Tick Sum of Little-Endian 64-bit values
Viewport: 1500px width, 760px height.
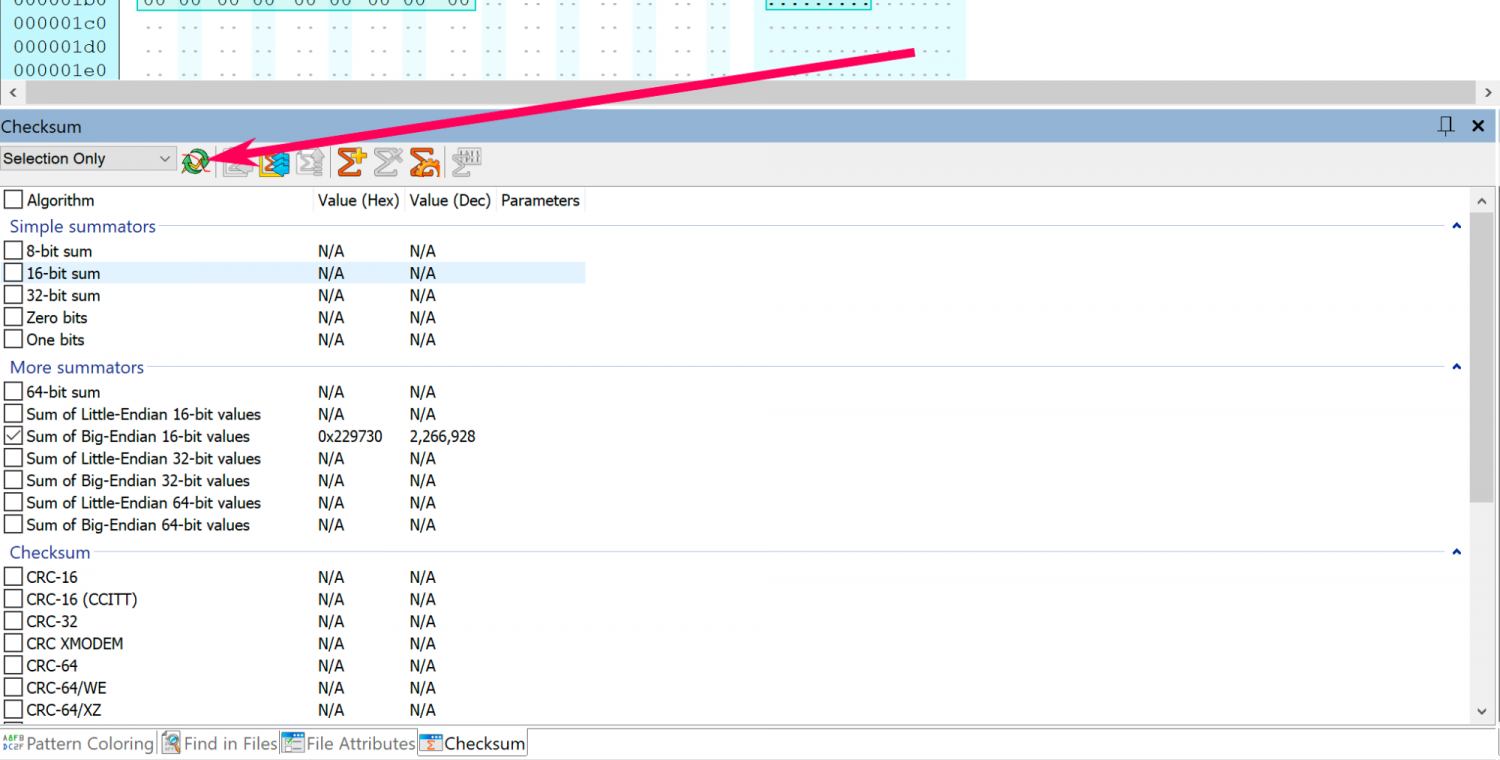click(13, 502)
